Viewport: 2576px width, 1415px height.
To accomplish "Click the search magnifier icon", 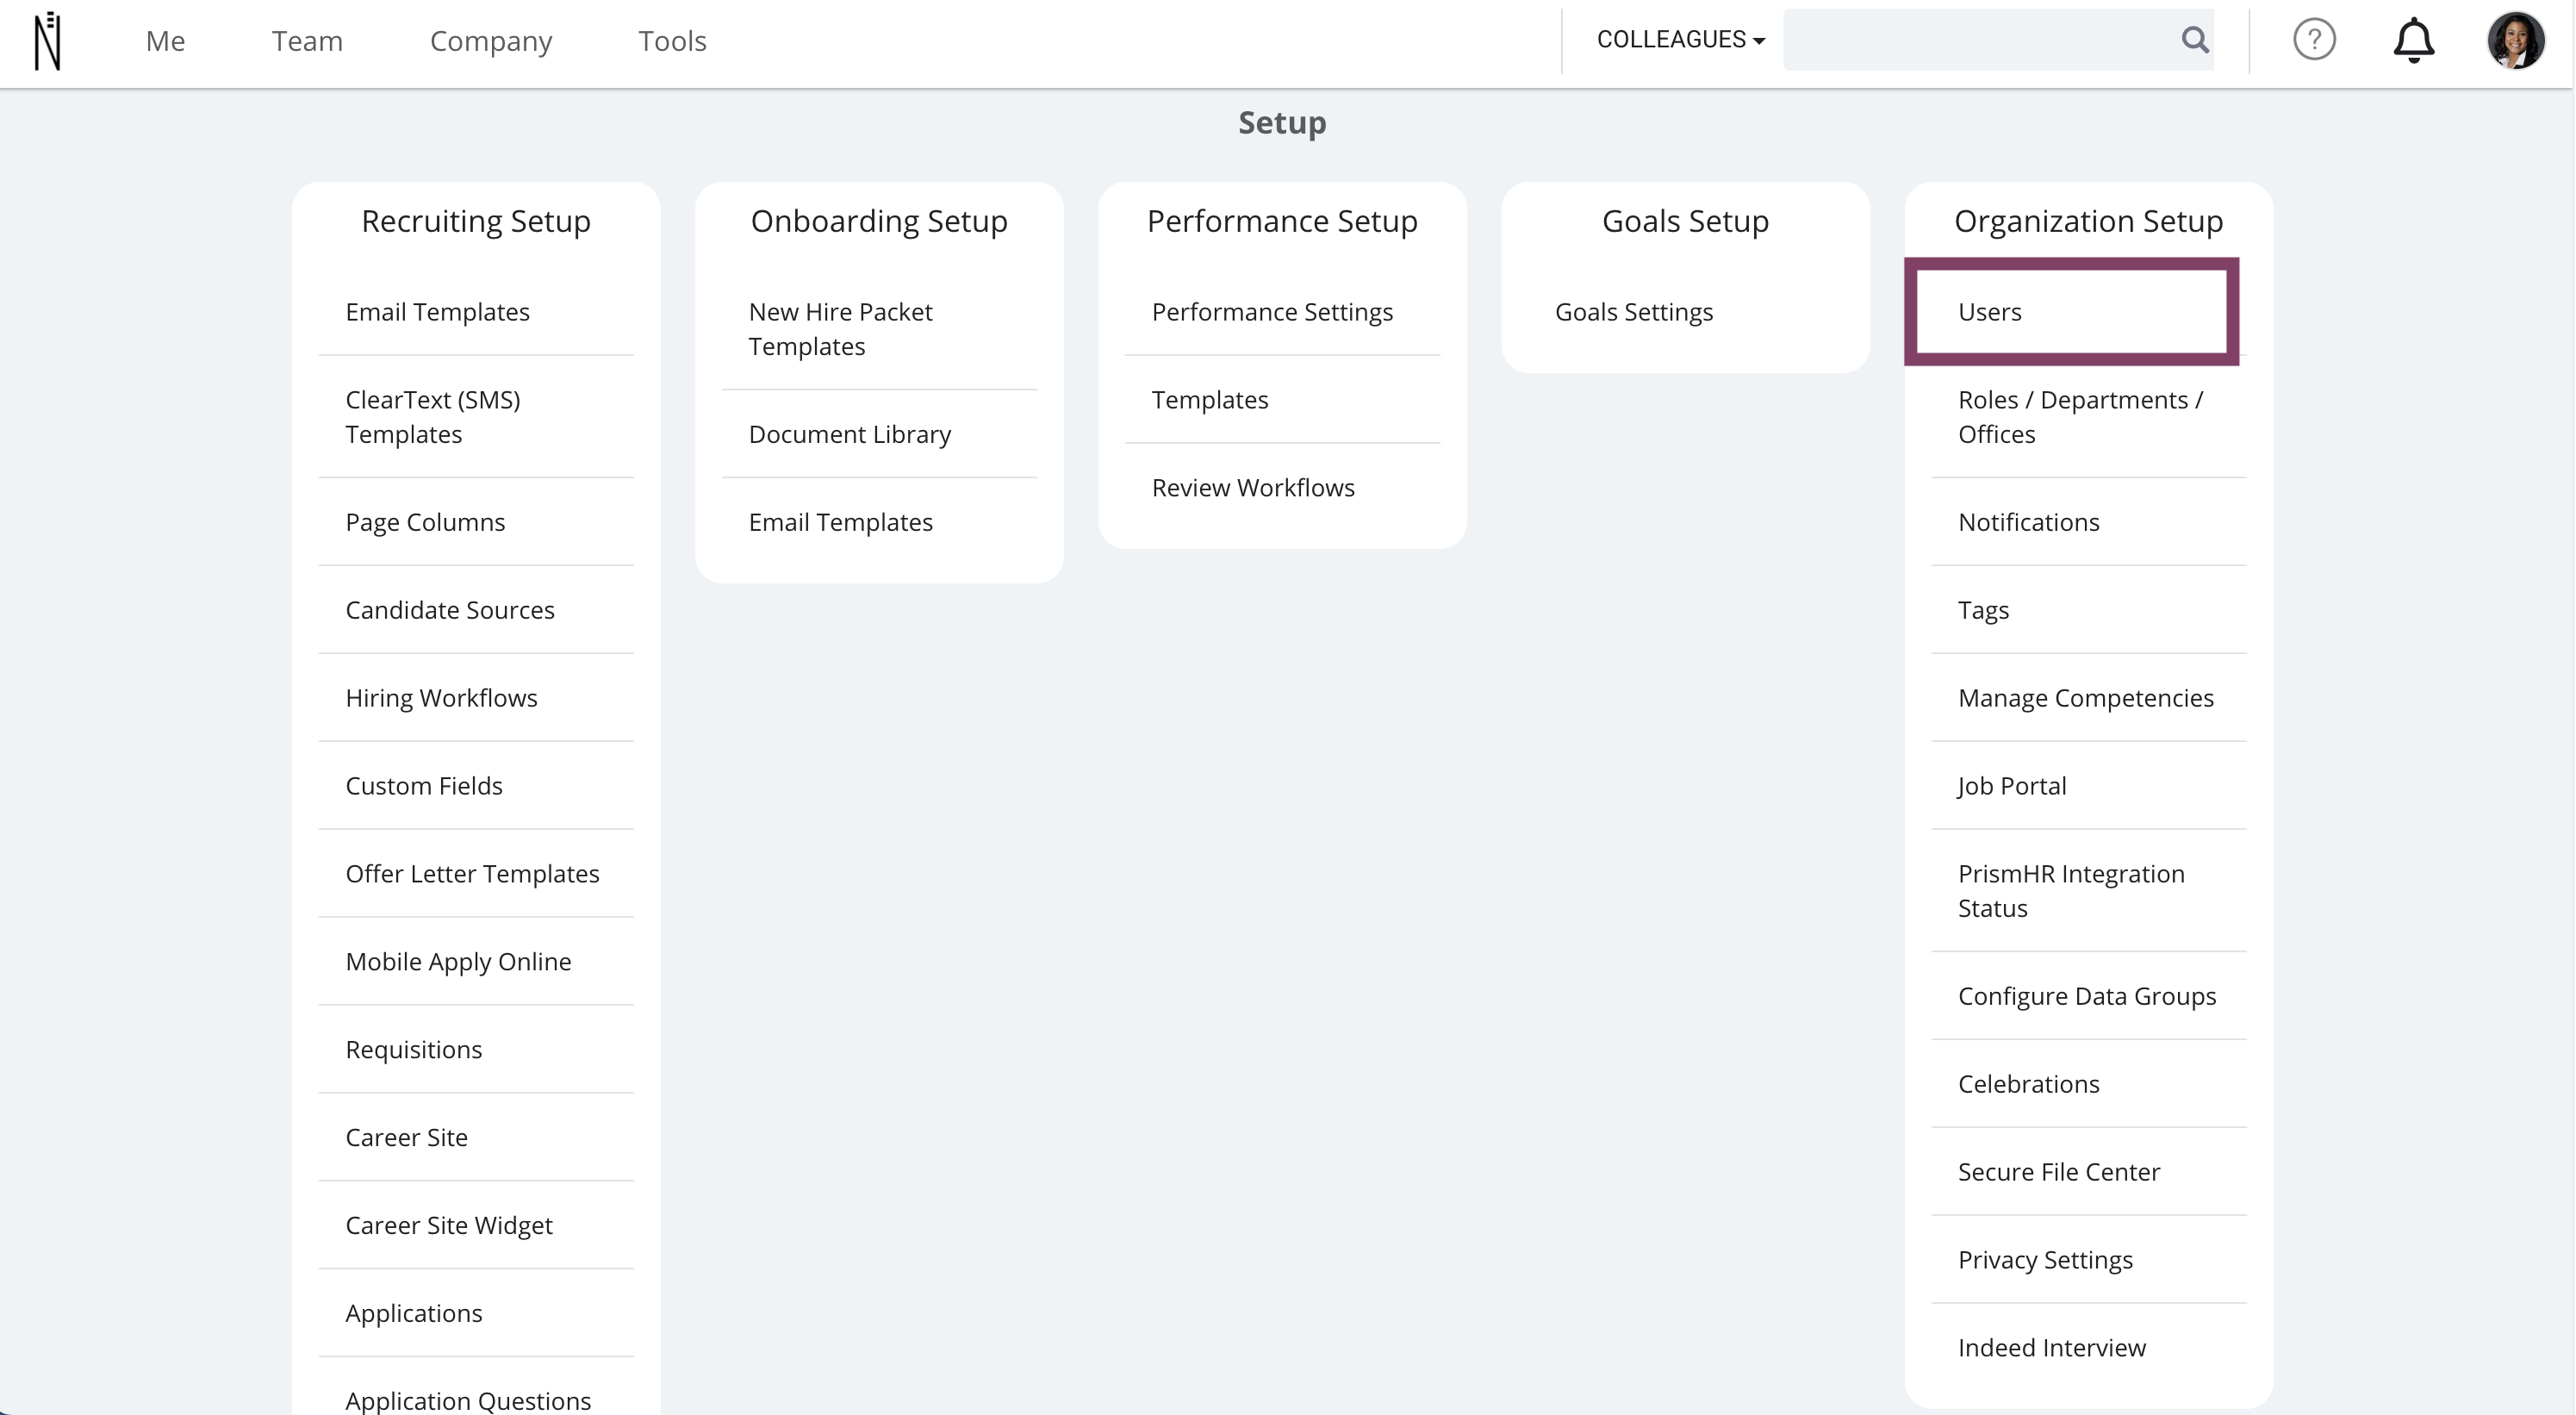I will point(2194,40).
